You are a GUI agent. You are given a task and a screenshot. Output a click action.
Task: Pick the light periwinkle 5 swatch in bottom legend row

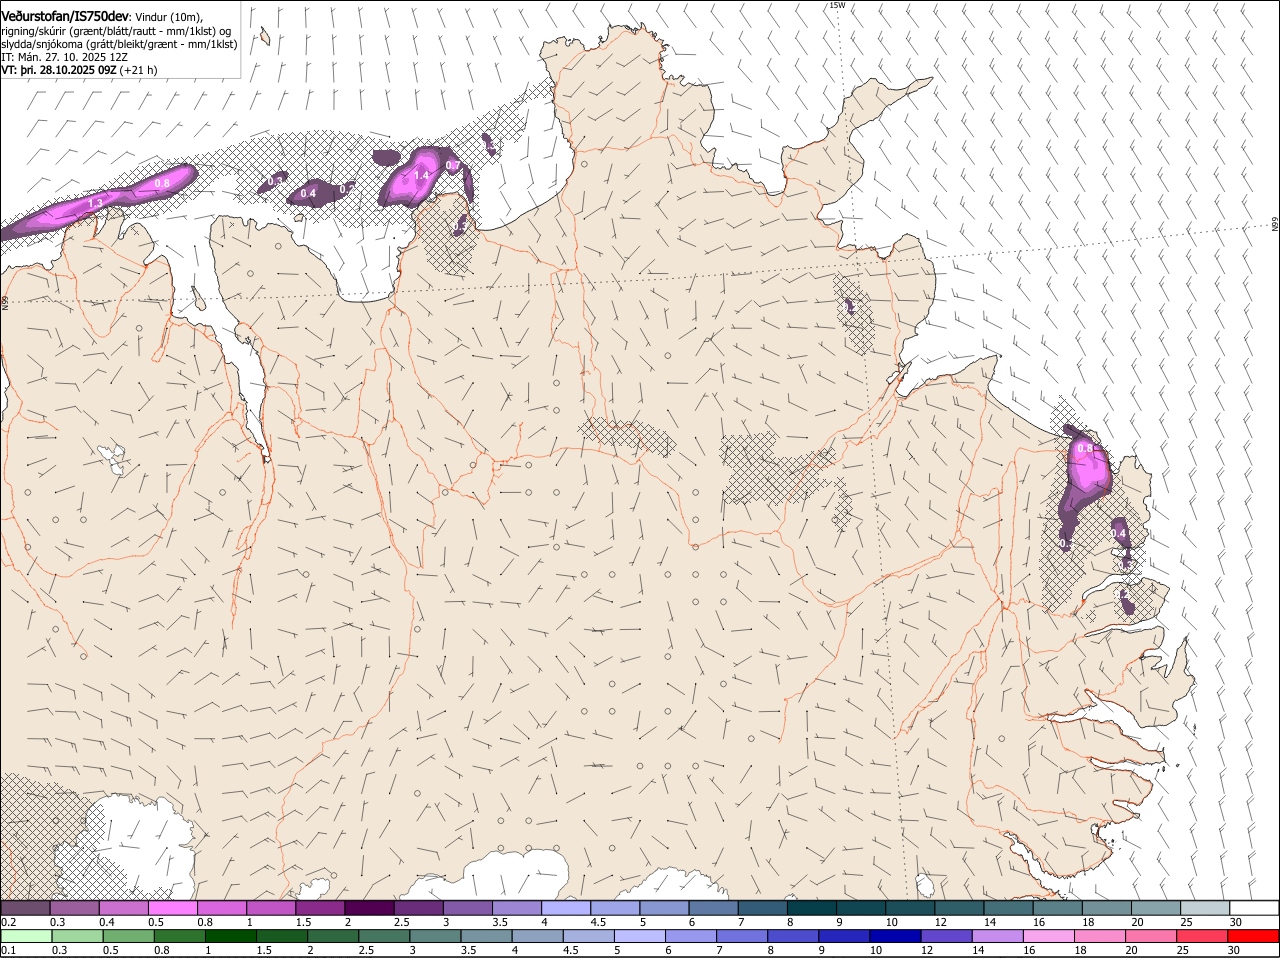coord(641,936)
